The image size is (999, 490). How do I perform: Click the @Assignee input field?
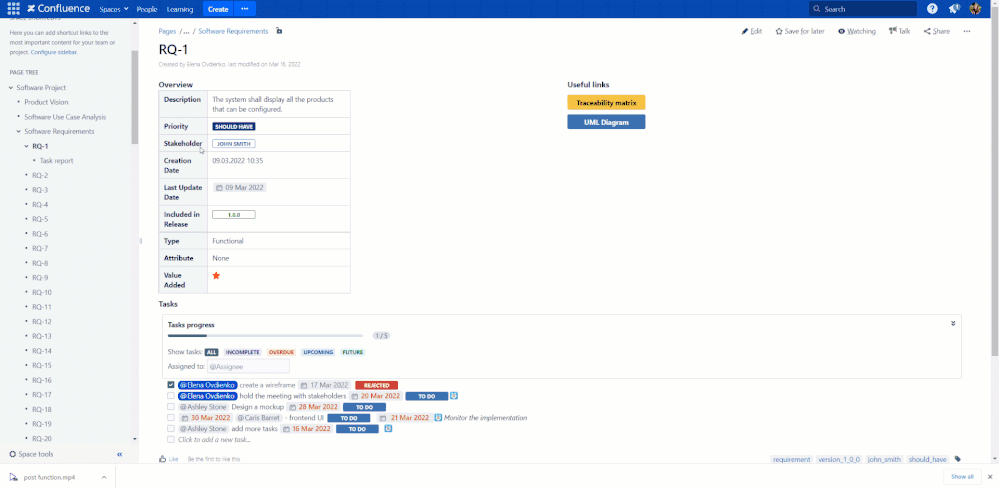click(248, 366)
